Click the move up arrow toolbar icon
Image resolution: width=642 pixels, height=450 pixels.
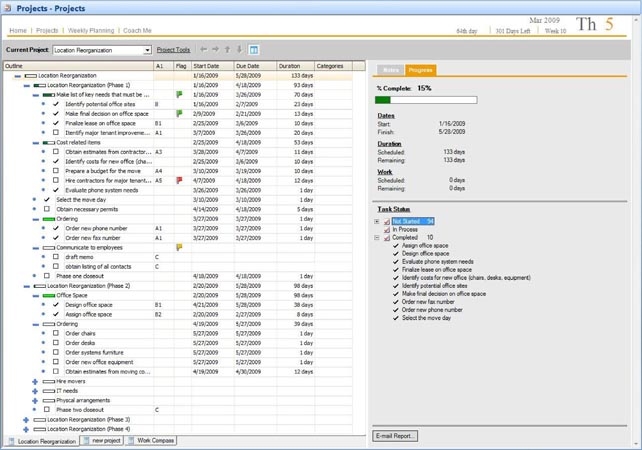click(x=227, y=50)
